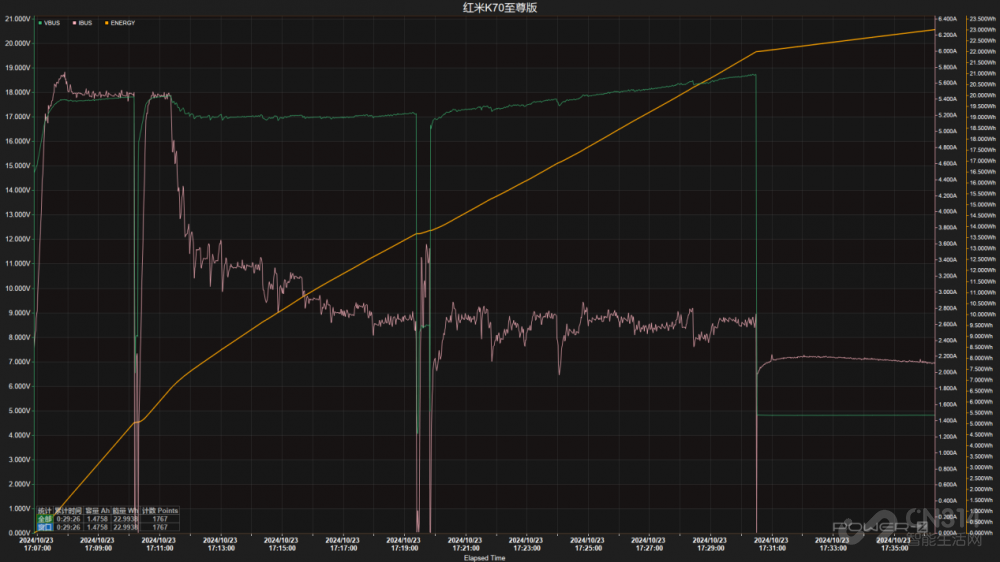Click the orange ENERGY legend color marker

(x=107, y=23)
